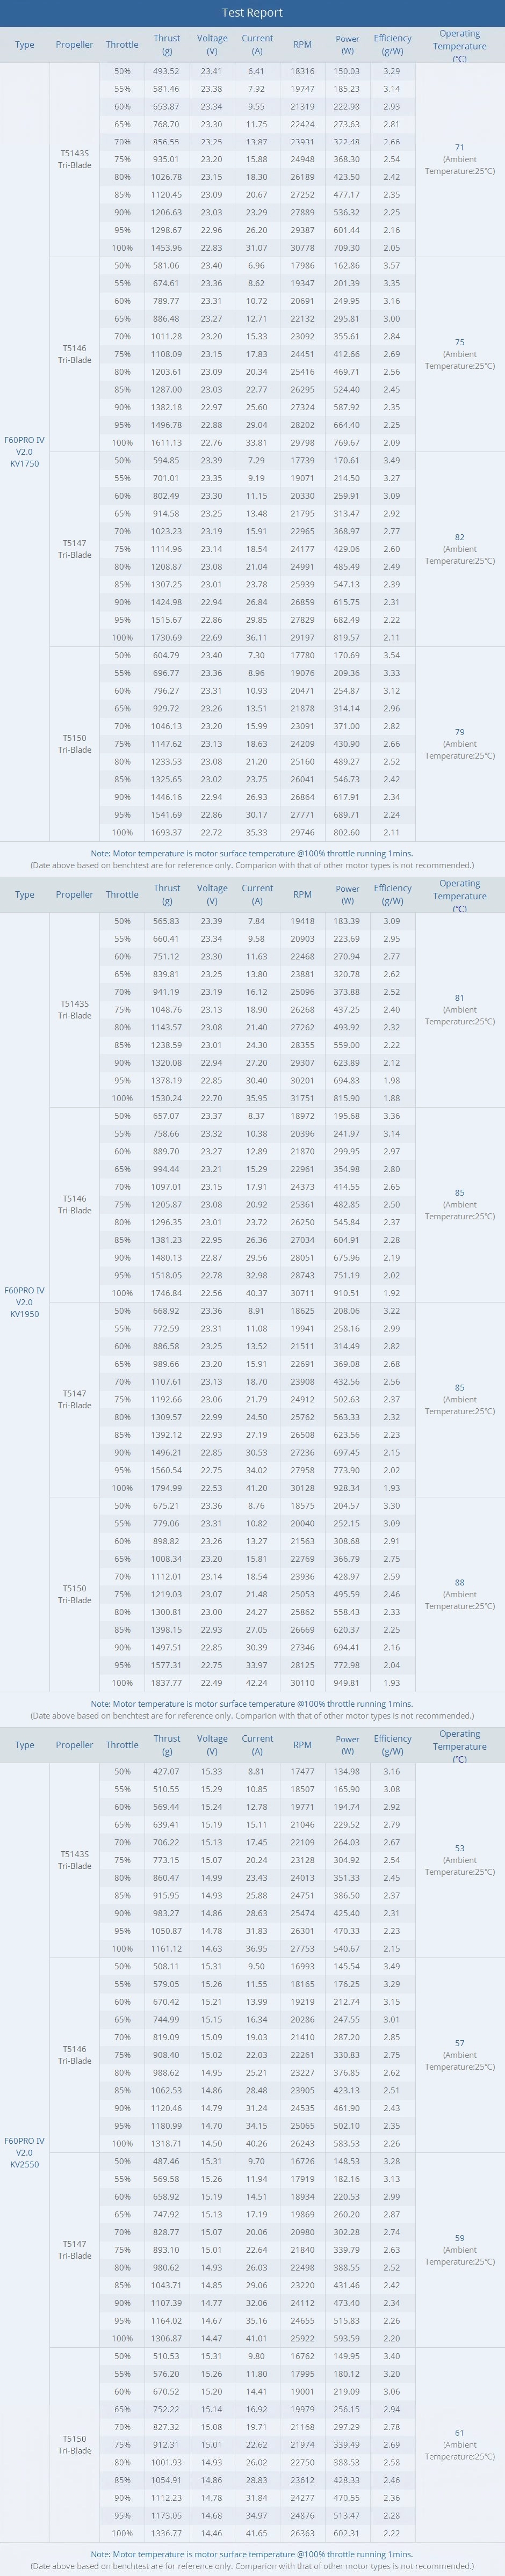505x2576 pixels.
Task: Click the 88 operating temperature cell
Action: pos(459,1594)
